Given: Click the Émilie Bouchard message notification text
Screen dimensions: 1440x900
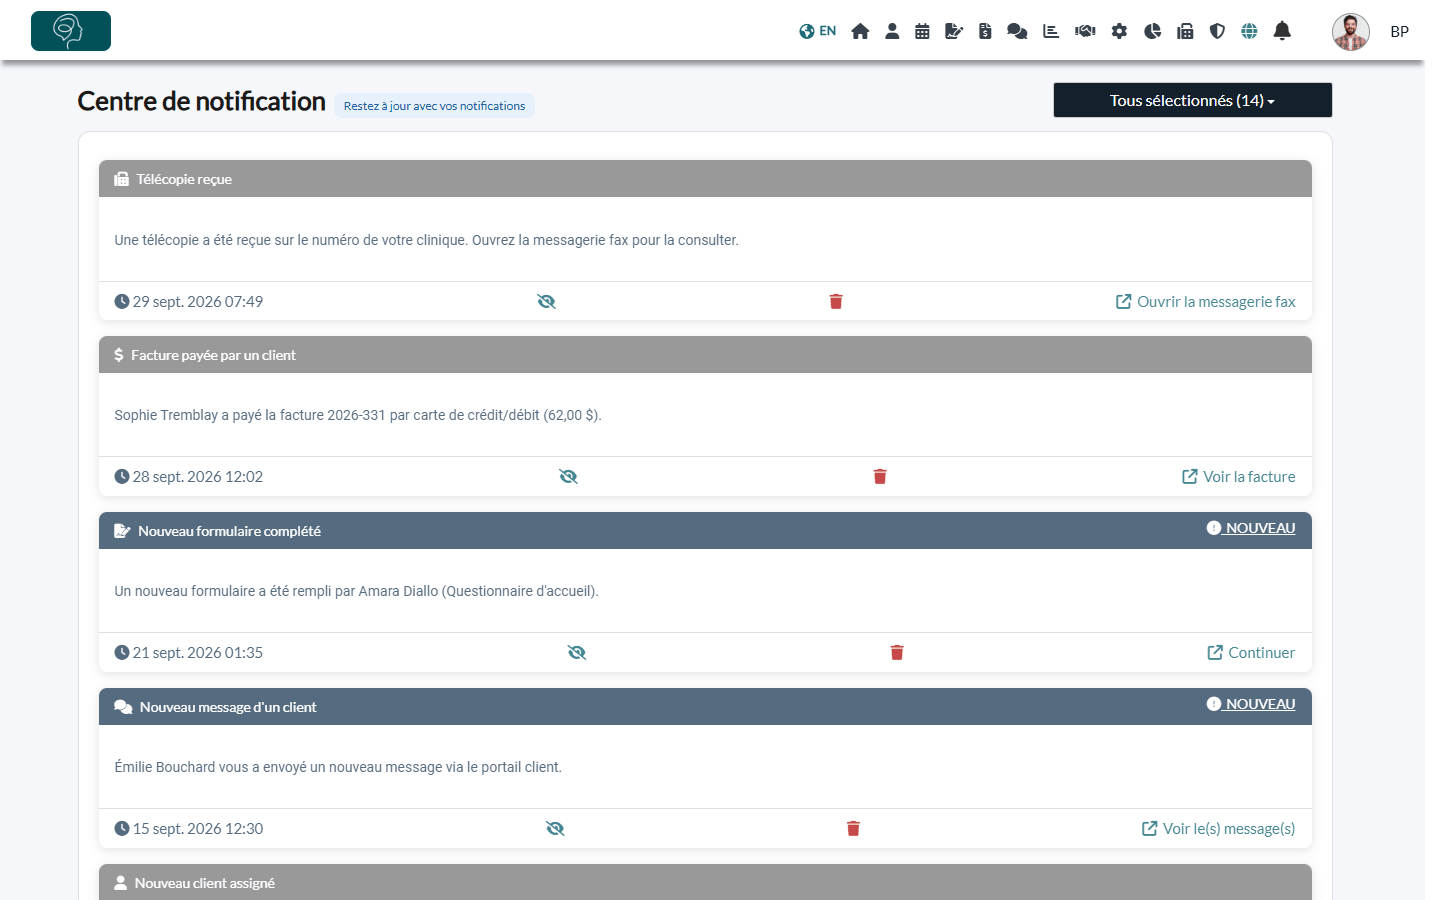Looking at the screenshot, I should click(338, 767).
